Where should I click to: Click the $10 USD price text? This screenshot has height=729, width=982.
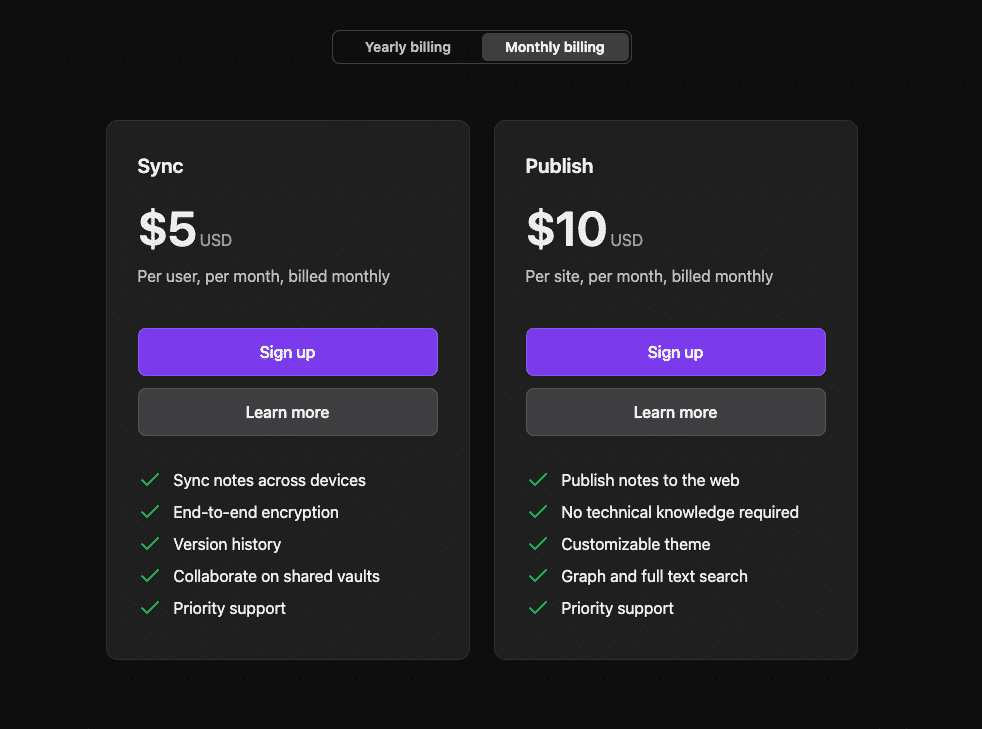pyautogui.click(x=584, y=231)
